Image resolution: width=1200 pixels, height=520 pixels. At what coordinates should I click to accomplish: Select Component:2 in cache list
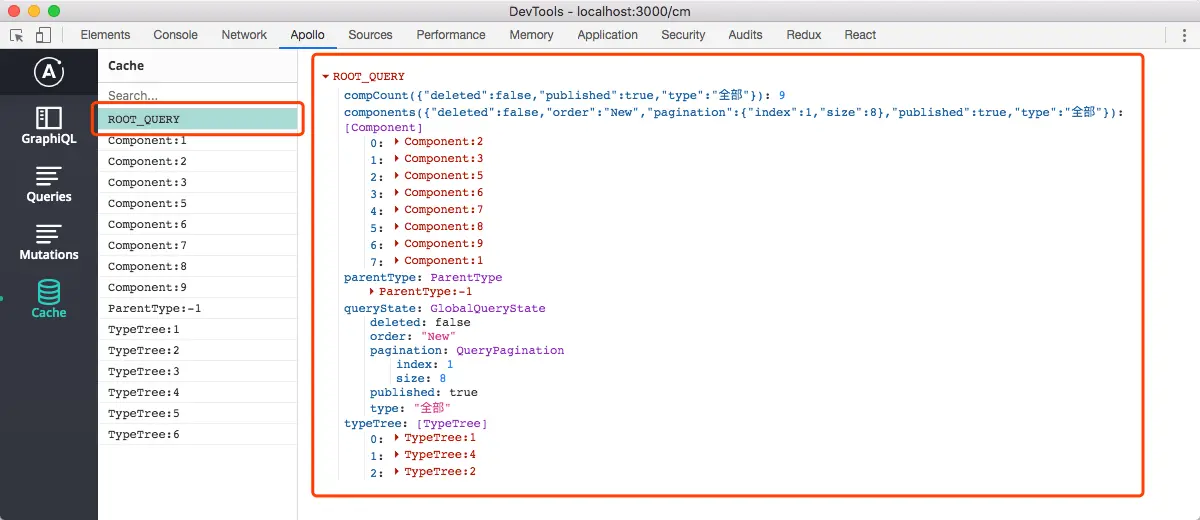point(198,161)
